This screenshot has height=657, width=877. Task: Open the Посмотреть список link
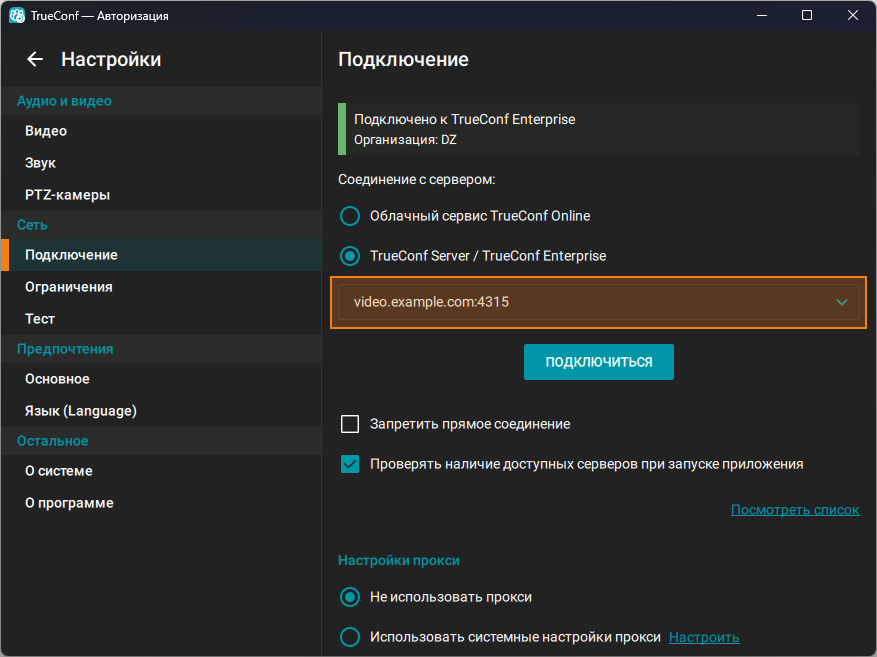[x=795, y=510]
